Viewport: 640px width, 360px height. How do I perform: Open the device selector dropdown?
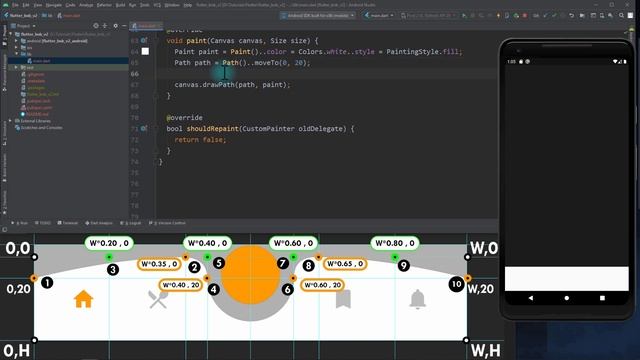tap(318, 16)
